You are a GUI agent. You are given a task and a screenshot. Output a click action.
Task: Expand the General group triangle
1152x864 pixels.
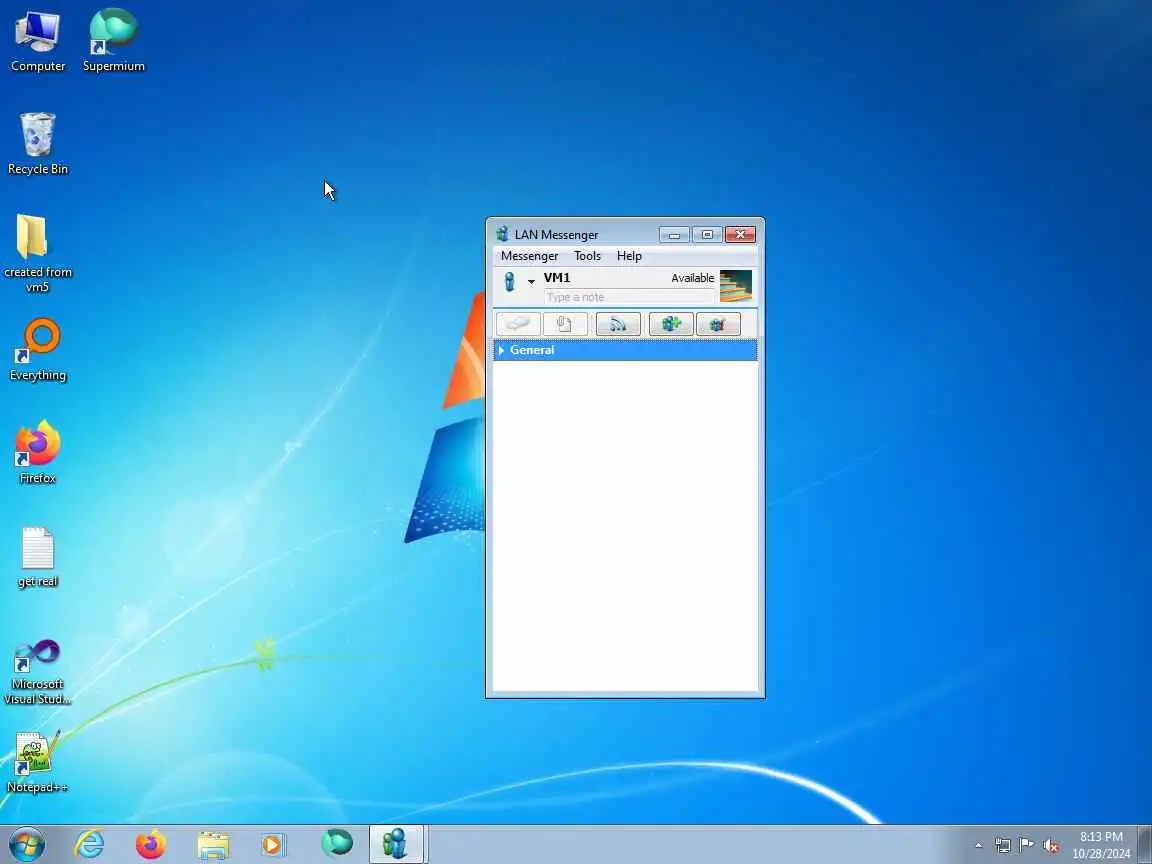point(501,350)
